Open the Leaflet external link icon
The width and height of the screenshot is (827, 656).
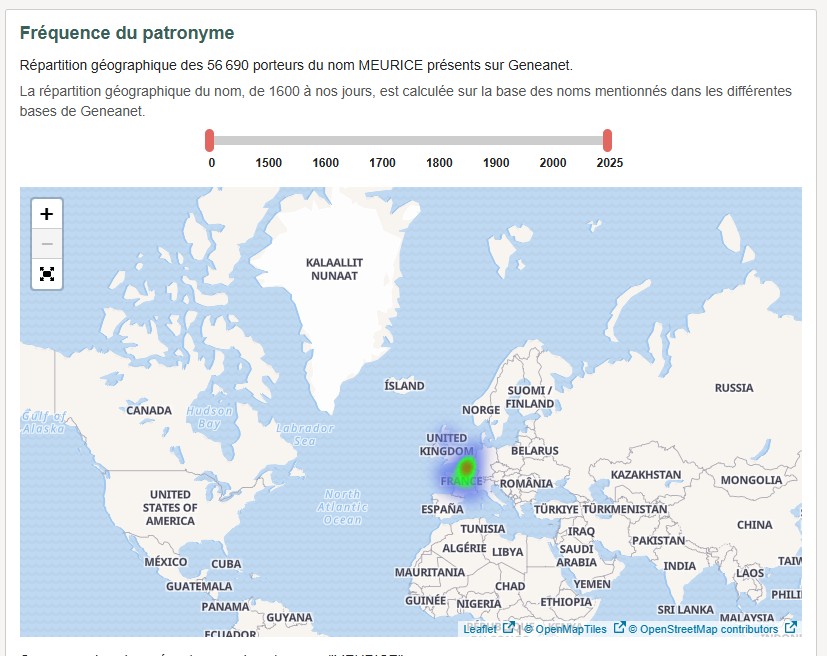coord(508,631)
